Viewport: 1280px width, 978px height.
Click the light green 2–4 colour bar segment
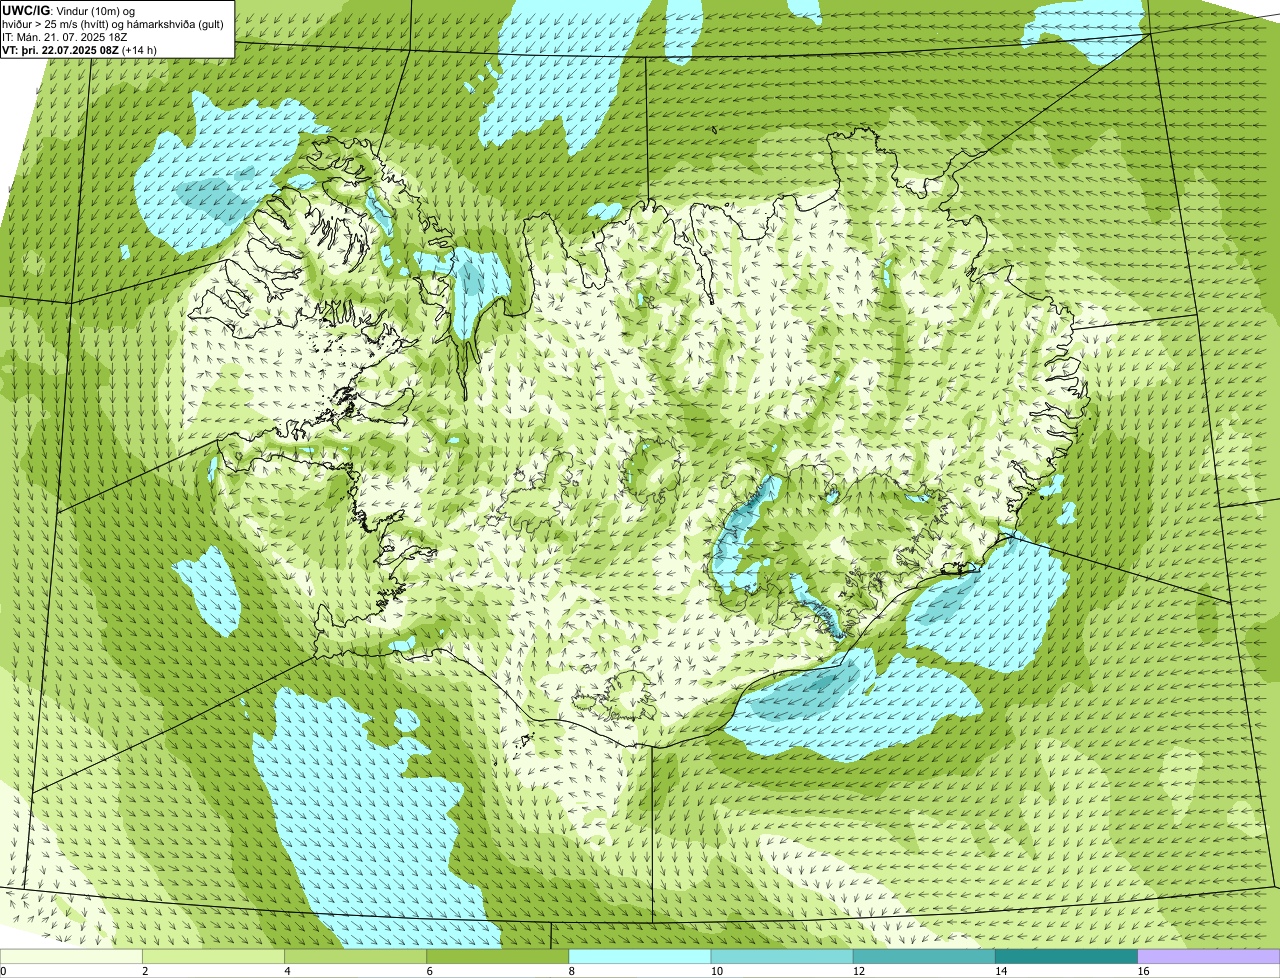coord(213,957)
